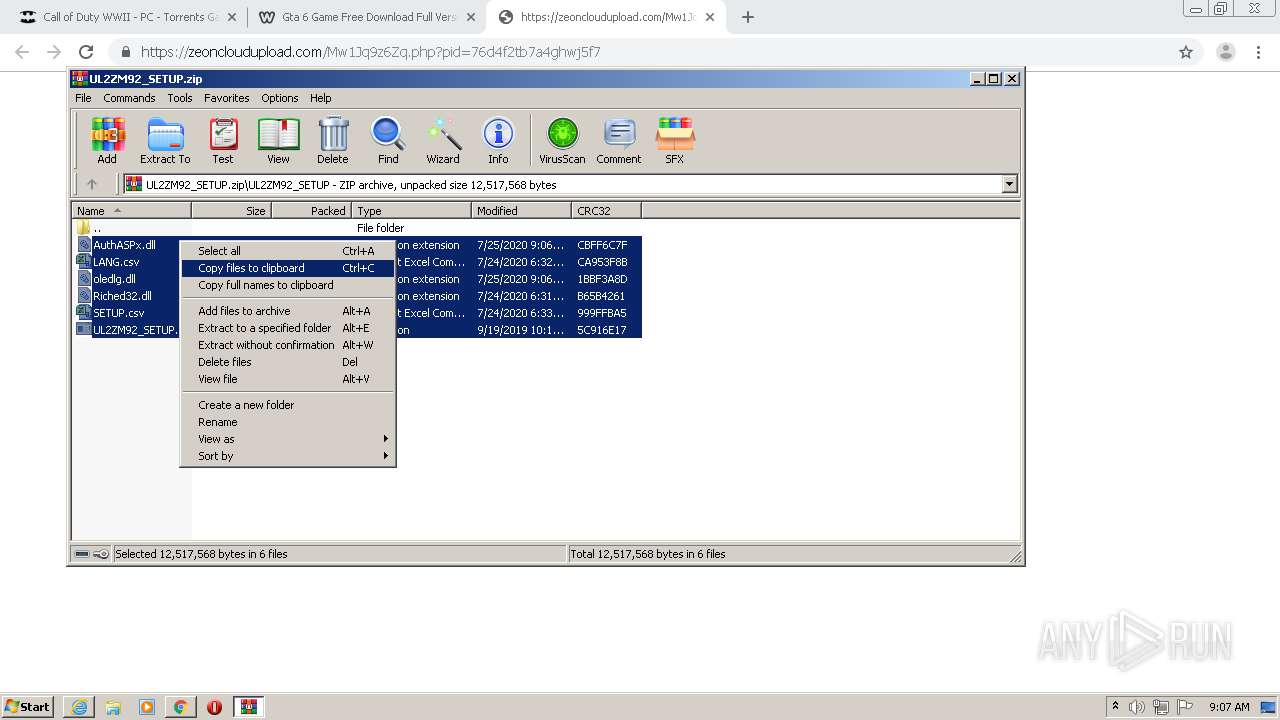Viewport: 1280px width, 720px height.
Task: Click the Add toolbar icon
Action: [107, 140]
